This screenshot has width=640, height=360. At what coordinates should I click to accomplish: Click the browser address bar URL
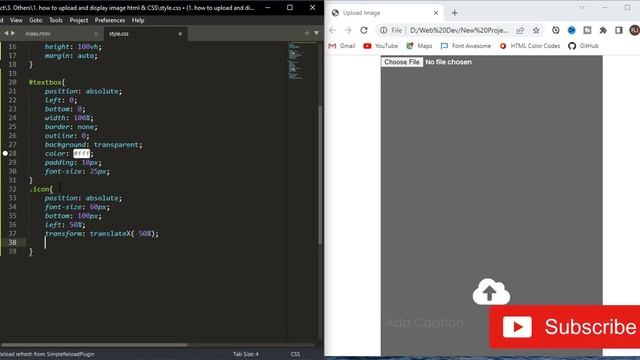(459, 30)
